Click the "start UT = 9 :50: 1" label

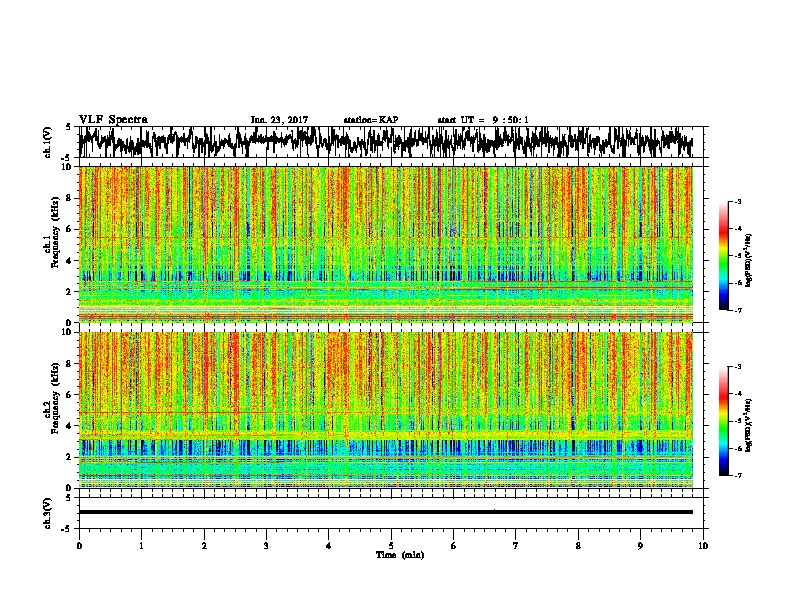483,120
